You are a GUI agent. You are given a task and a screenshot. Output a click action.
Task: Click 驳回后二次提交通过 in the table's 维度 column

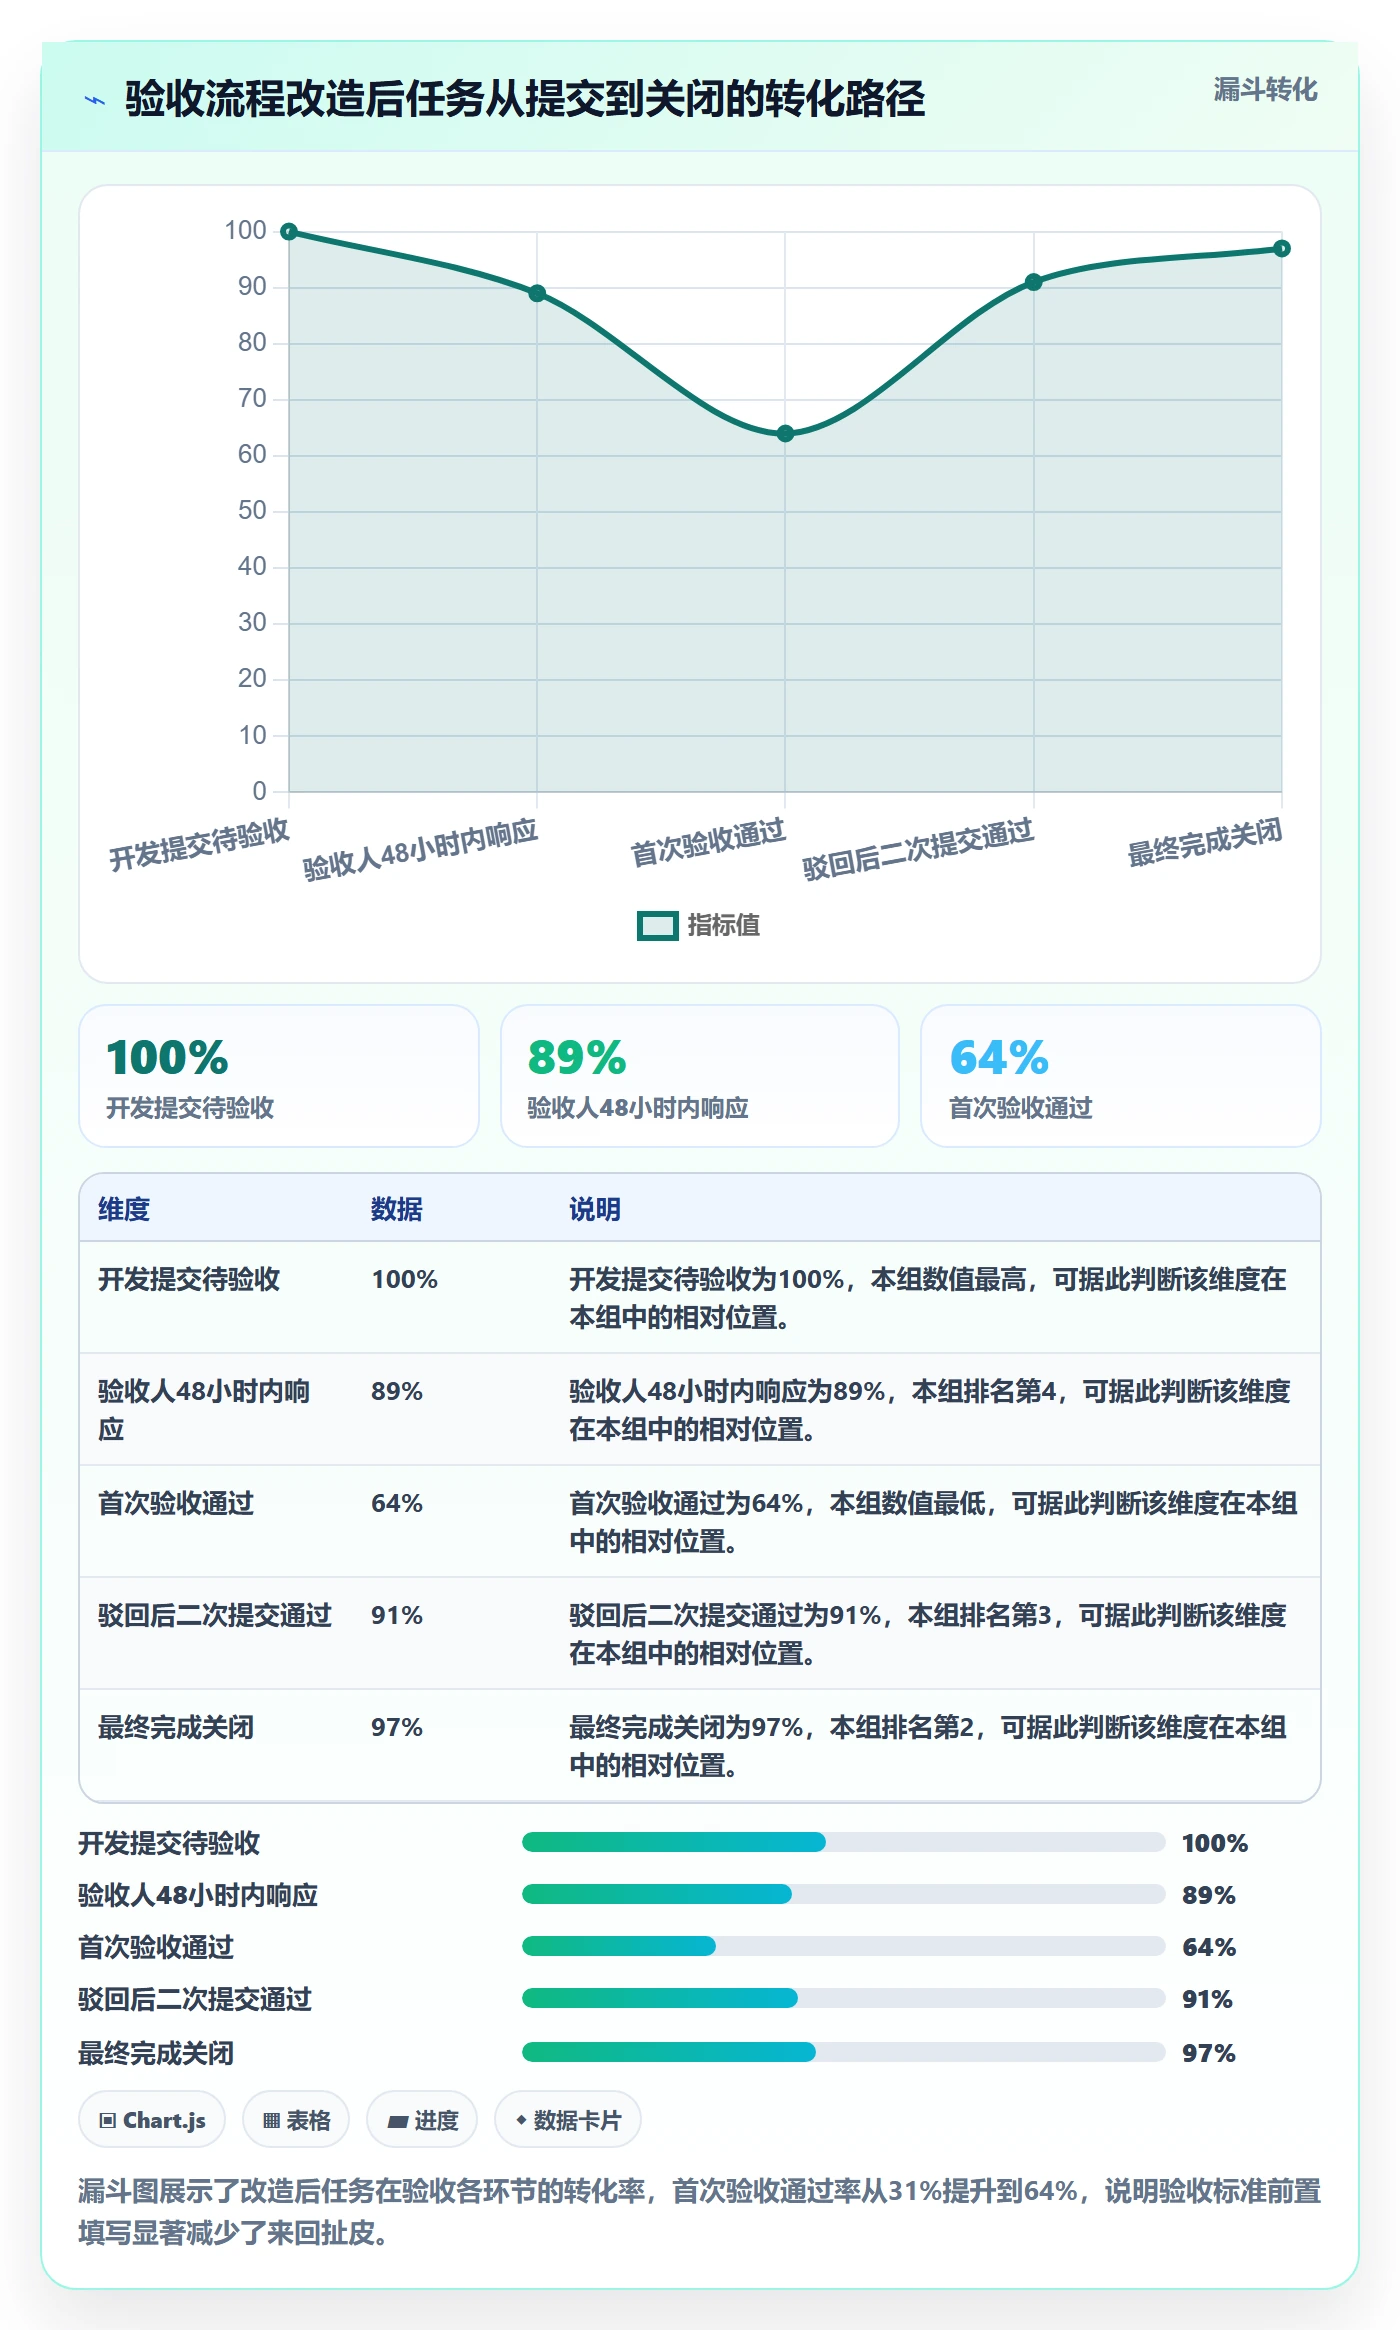(x=215, y=1615)
